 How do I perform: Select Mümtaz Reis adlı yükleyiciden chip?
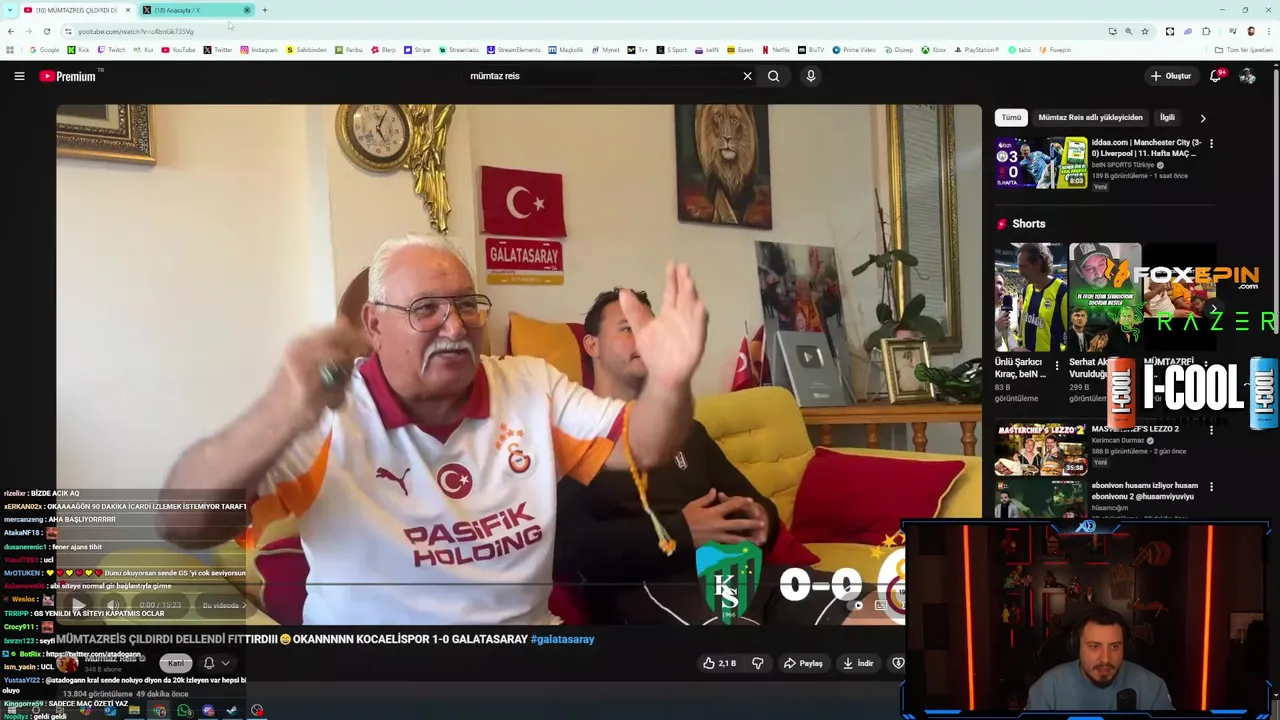click(1090, 118)
